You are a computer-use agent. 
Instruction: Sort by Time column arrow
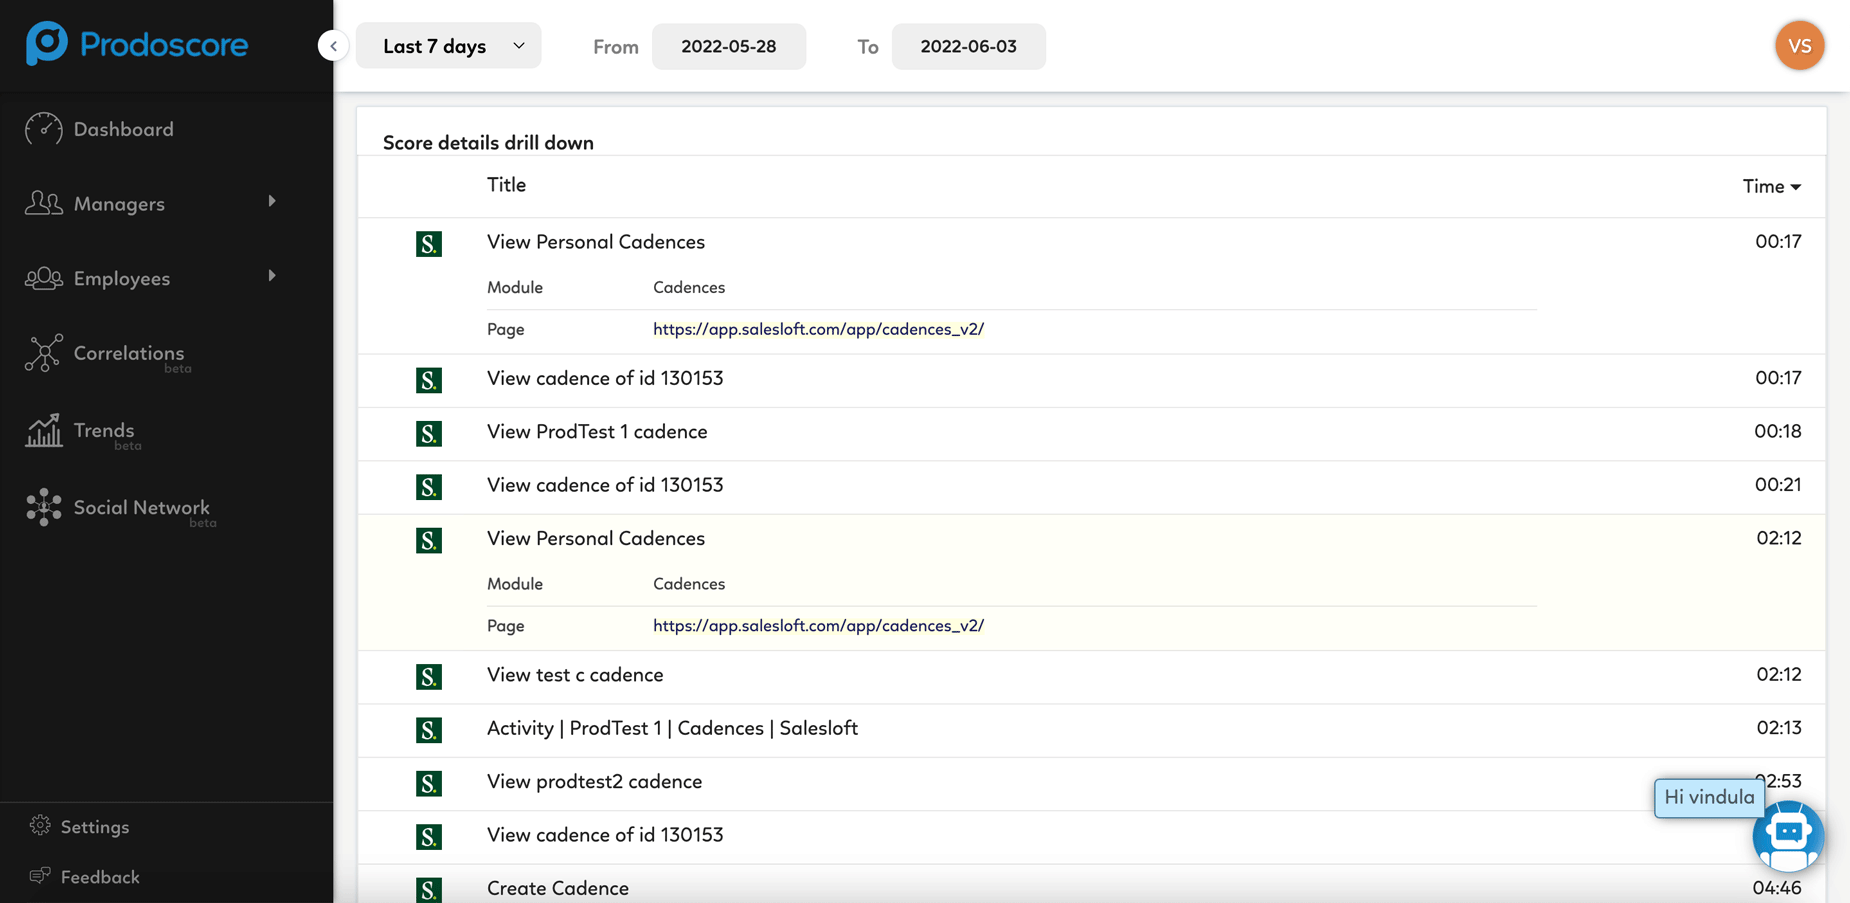pos(1796,187)
